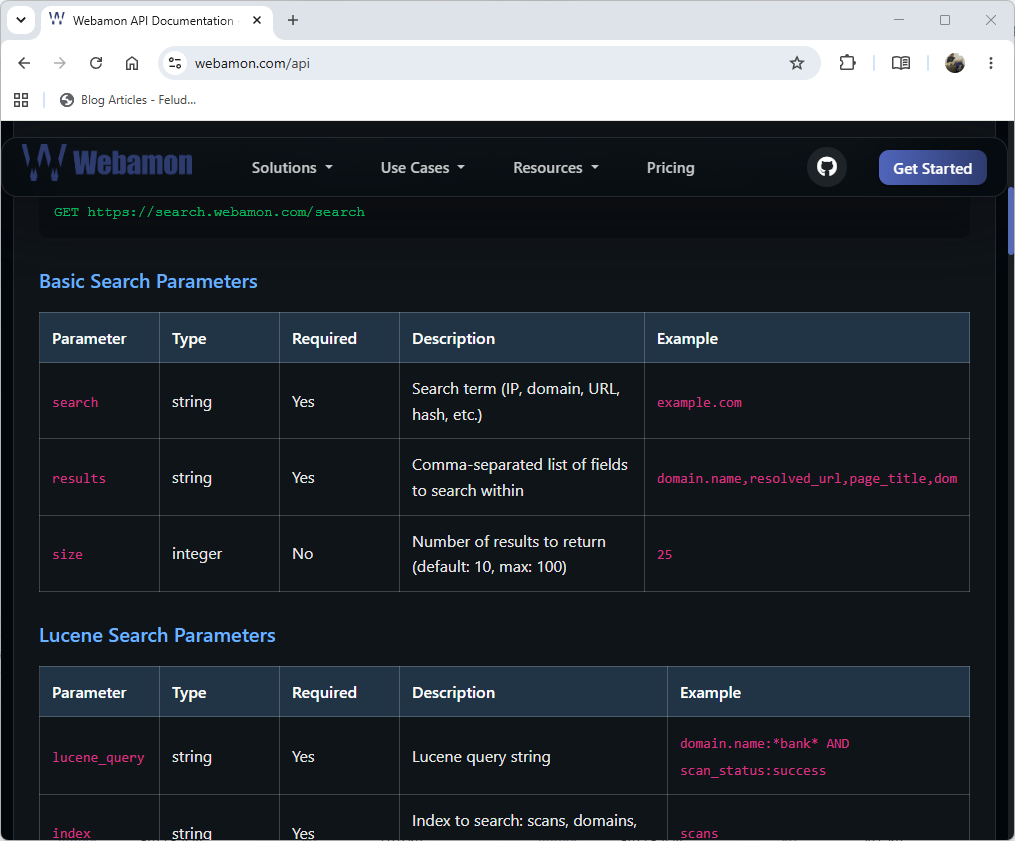Close the Webamon API Documentation tab

coord(257,20)
